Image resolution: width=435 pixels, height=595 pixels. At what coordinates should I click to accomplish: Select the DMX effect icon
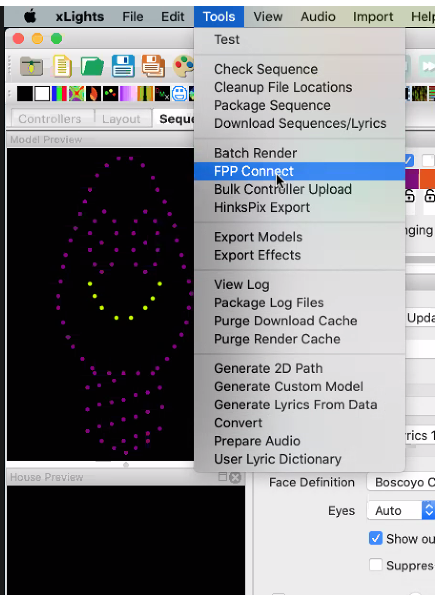coord(162,94)
